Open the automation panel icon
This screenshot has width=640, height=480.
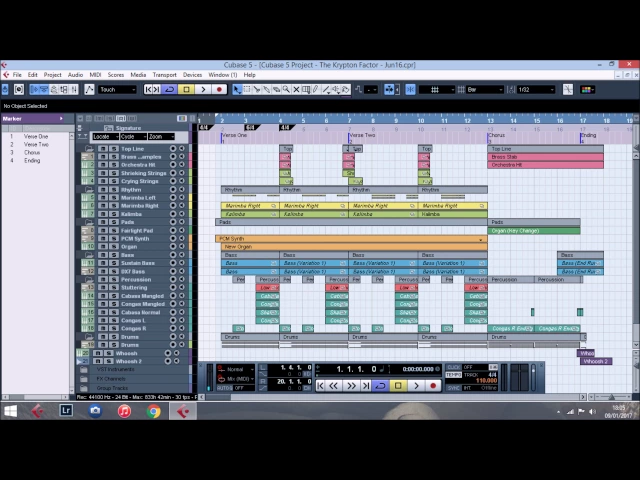89,89
